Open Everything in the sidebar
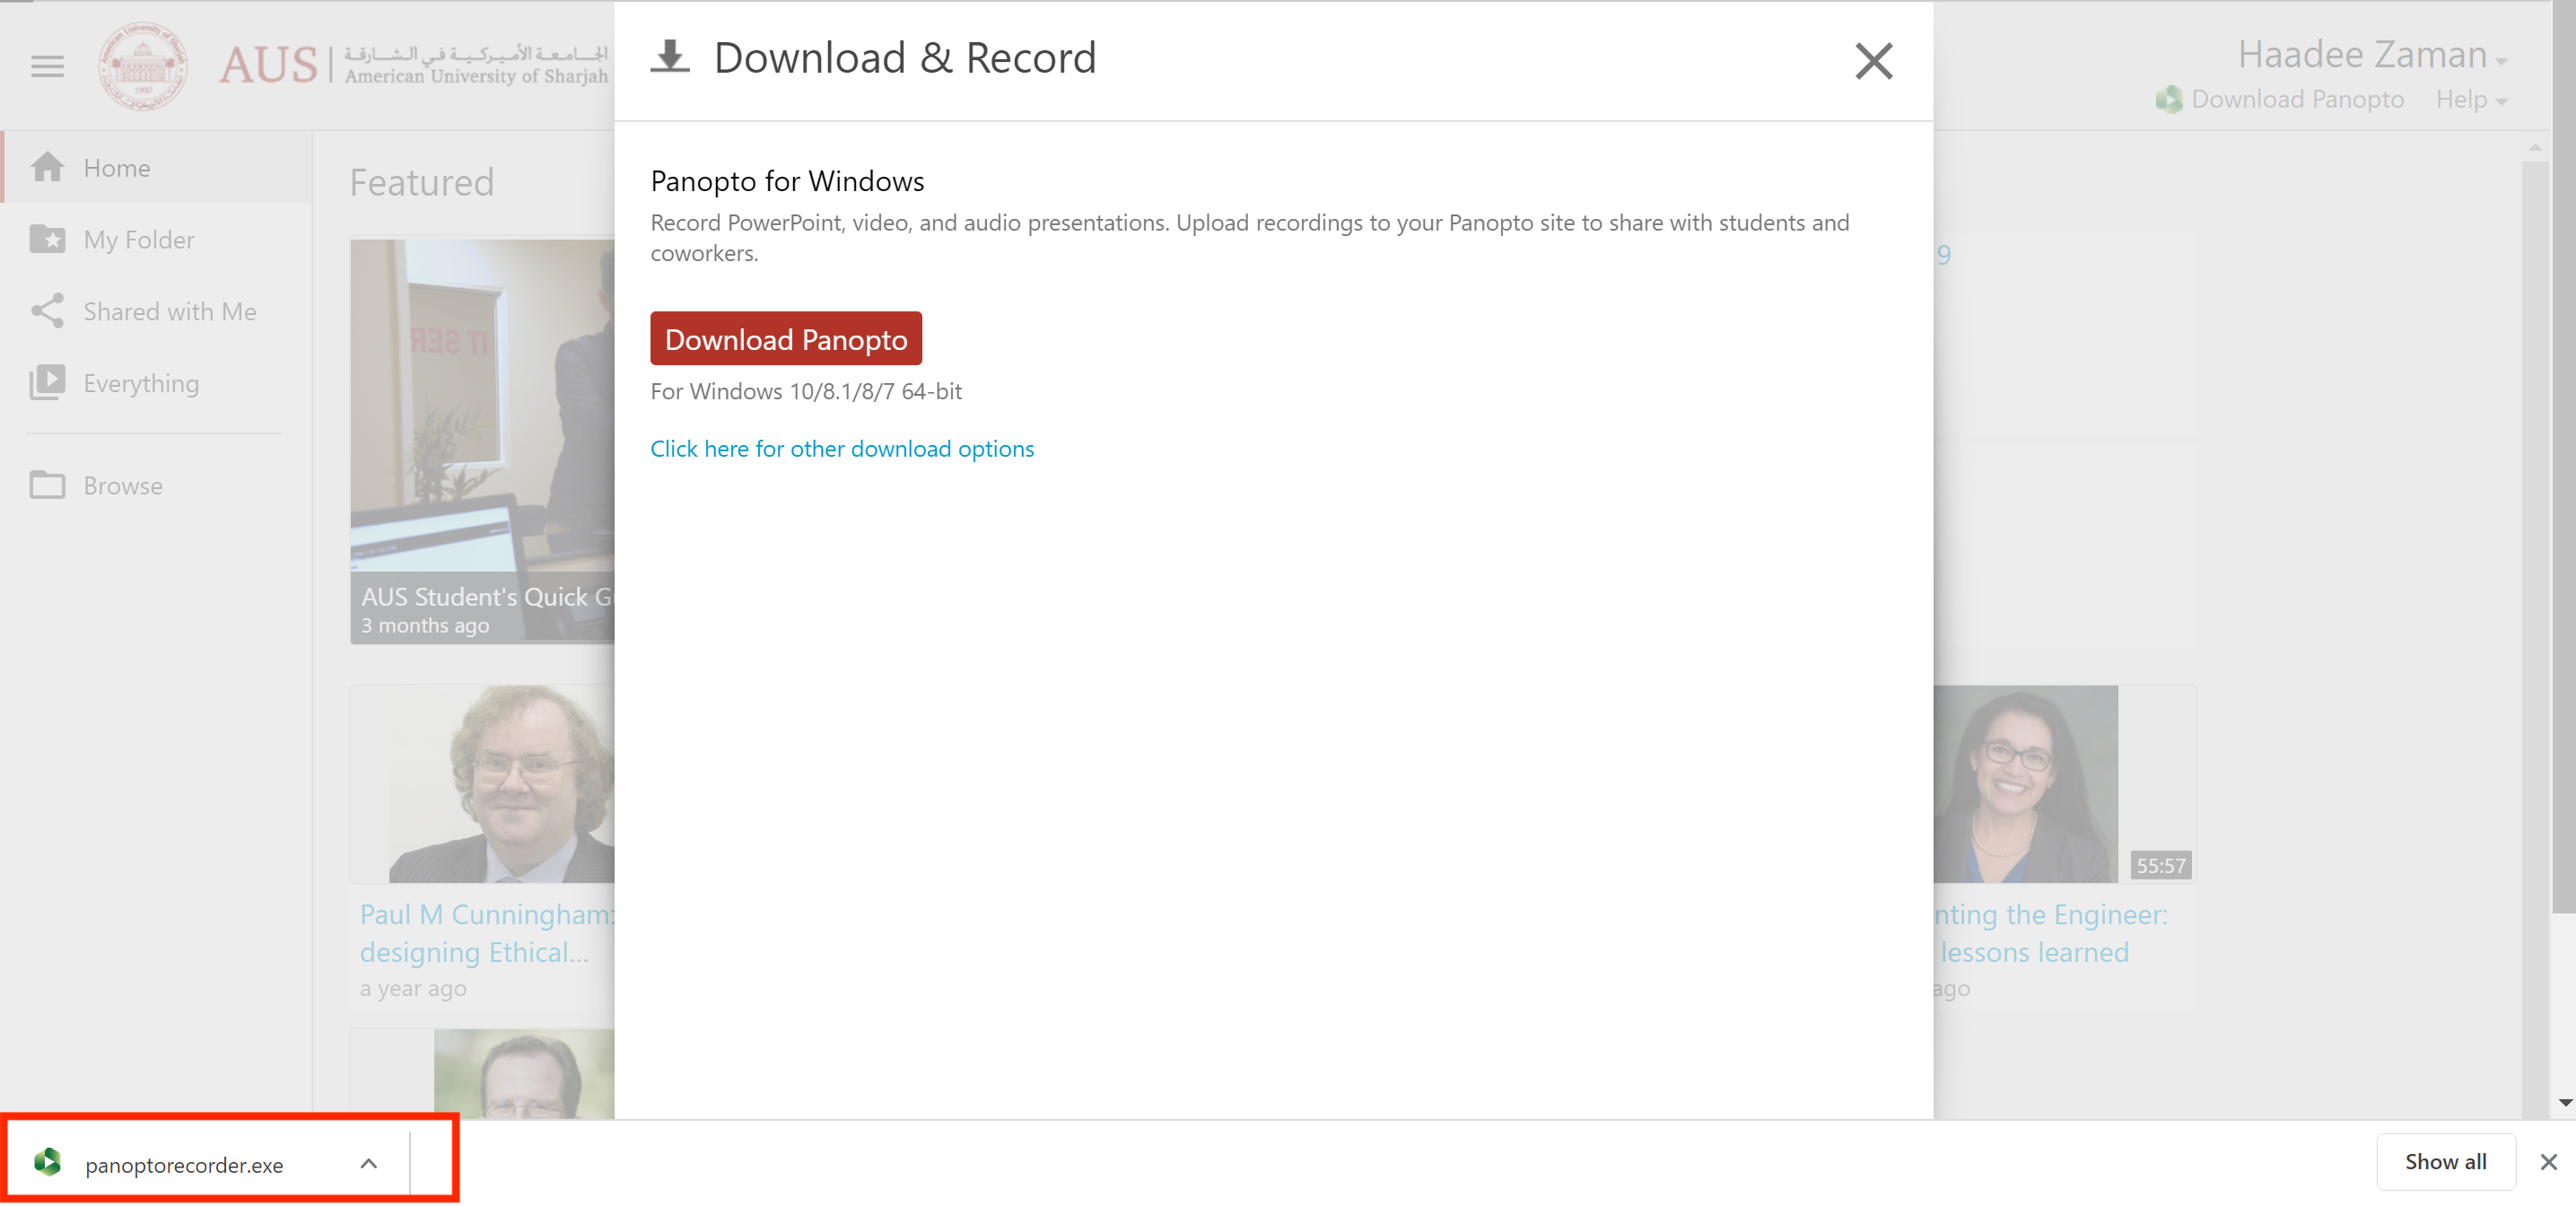This screenshot has width=2576, height=1206. (157, 383)
